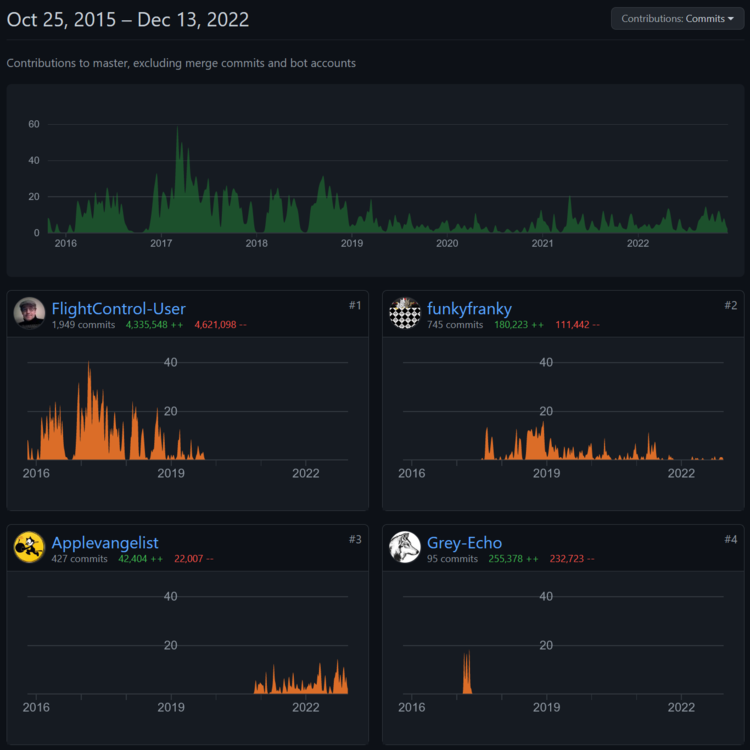Click Grey-Echo's orange commit spike
Screen dimensions: 750x750
(467, 673)
